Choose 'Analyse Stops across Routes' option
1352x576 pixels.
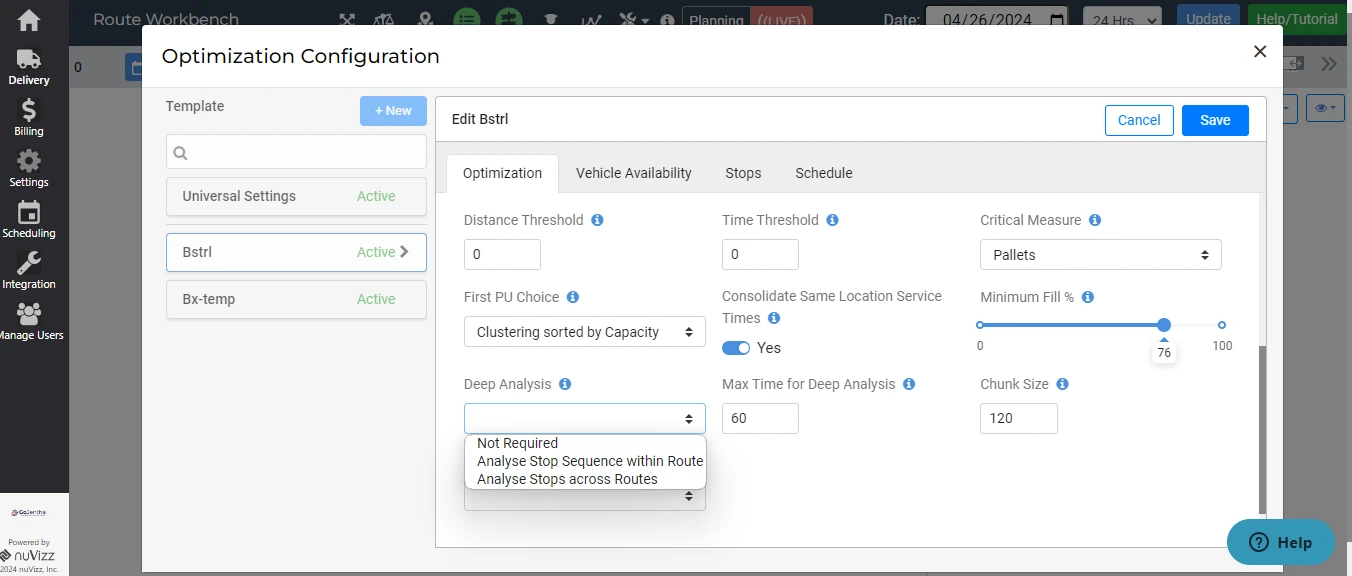click(567, 479)
